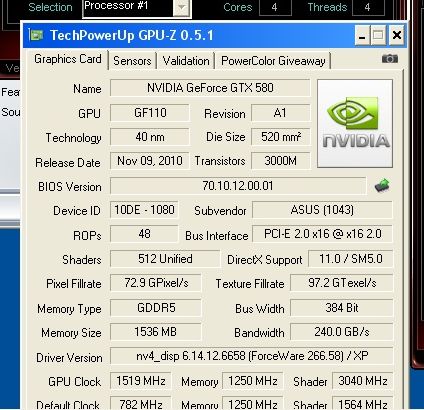Switch to the Sensors tab

click(x=132, y=61)
